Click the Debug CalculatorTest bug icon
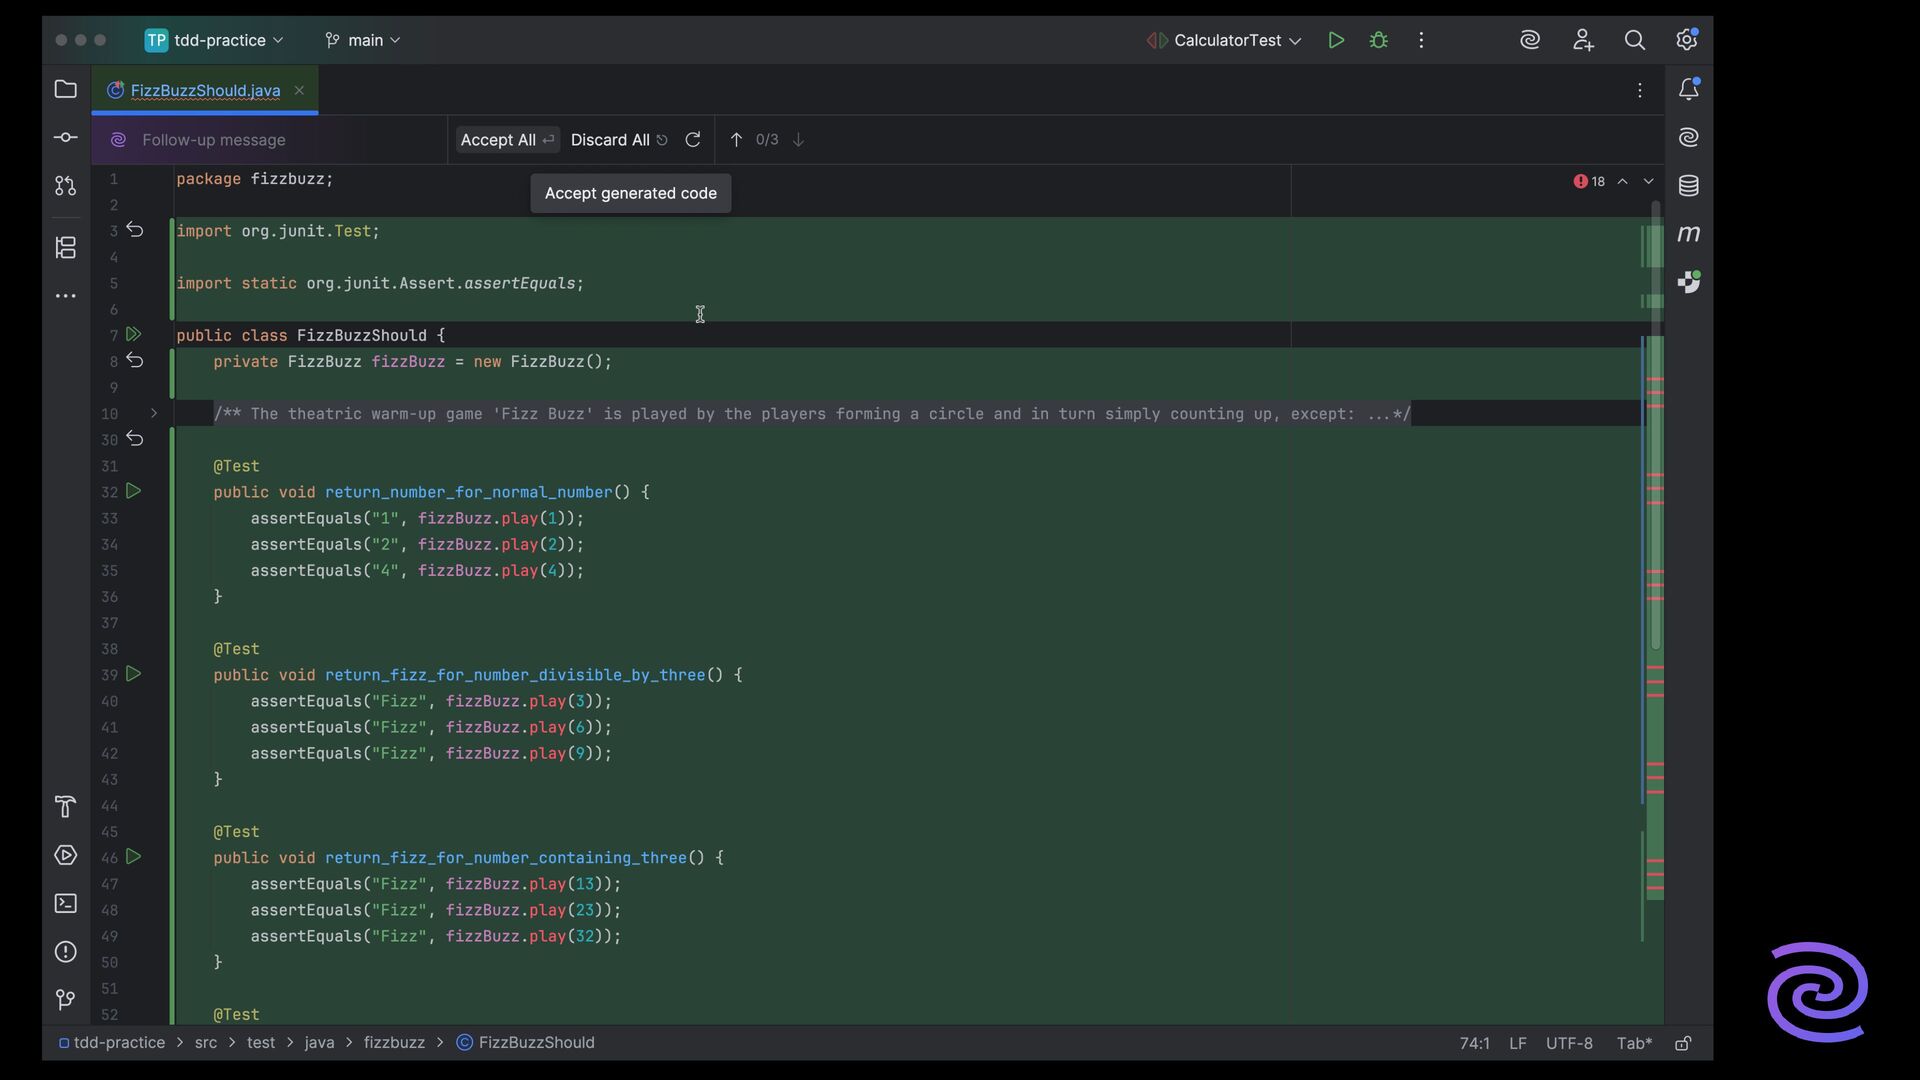Image resolution: width=1920 pixels, height=1080 pixels. coord(1379,41)
